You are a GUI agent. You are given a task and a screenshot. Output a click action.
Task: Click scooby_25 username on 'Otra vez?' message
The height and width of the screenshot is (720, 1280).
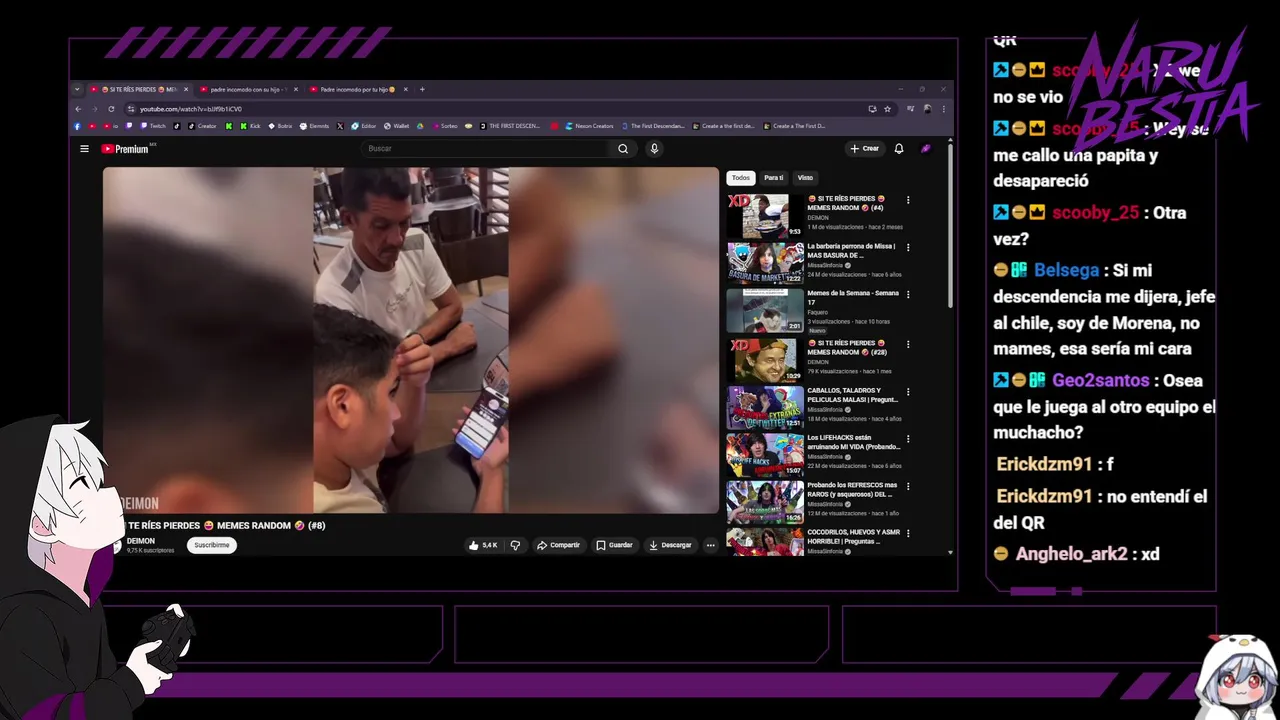tap(1096, 213)
